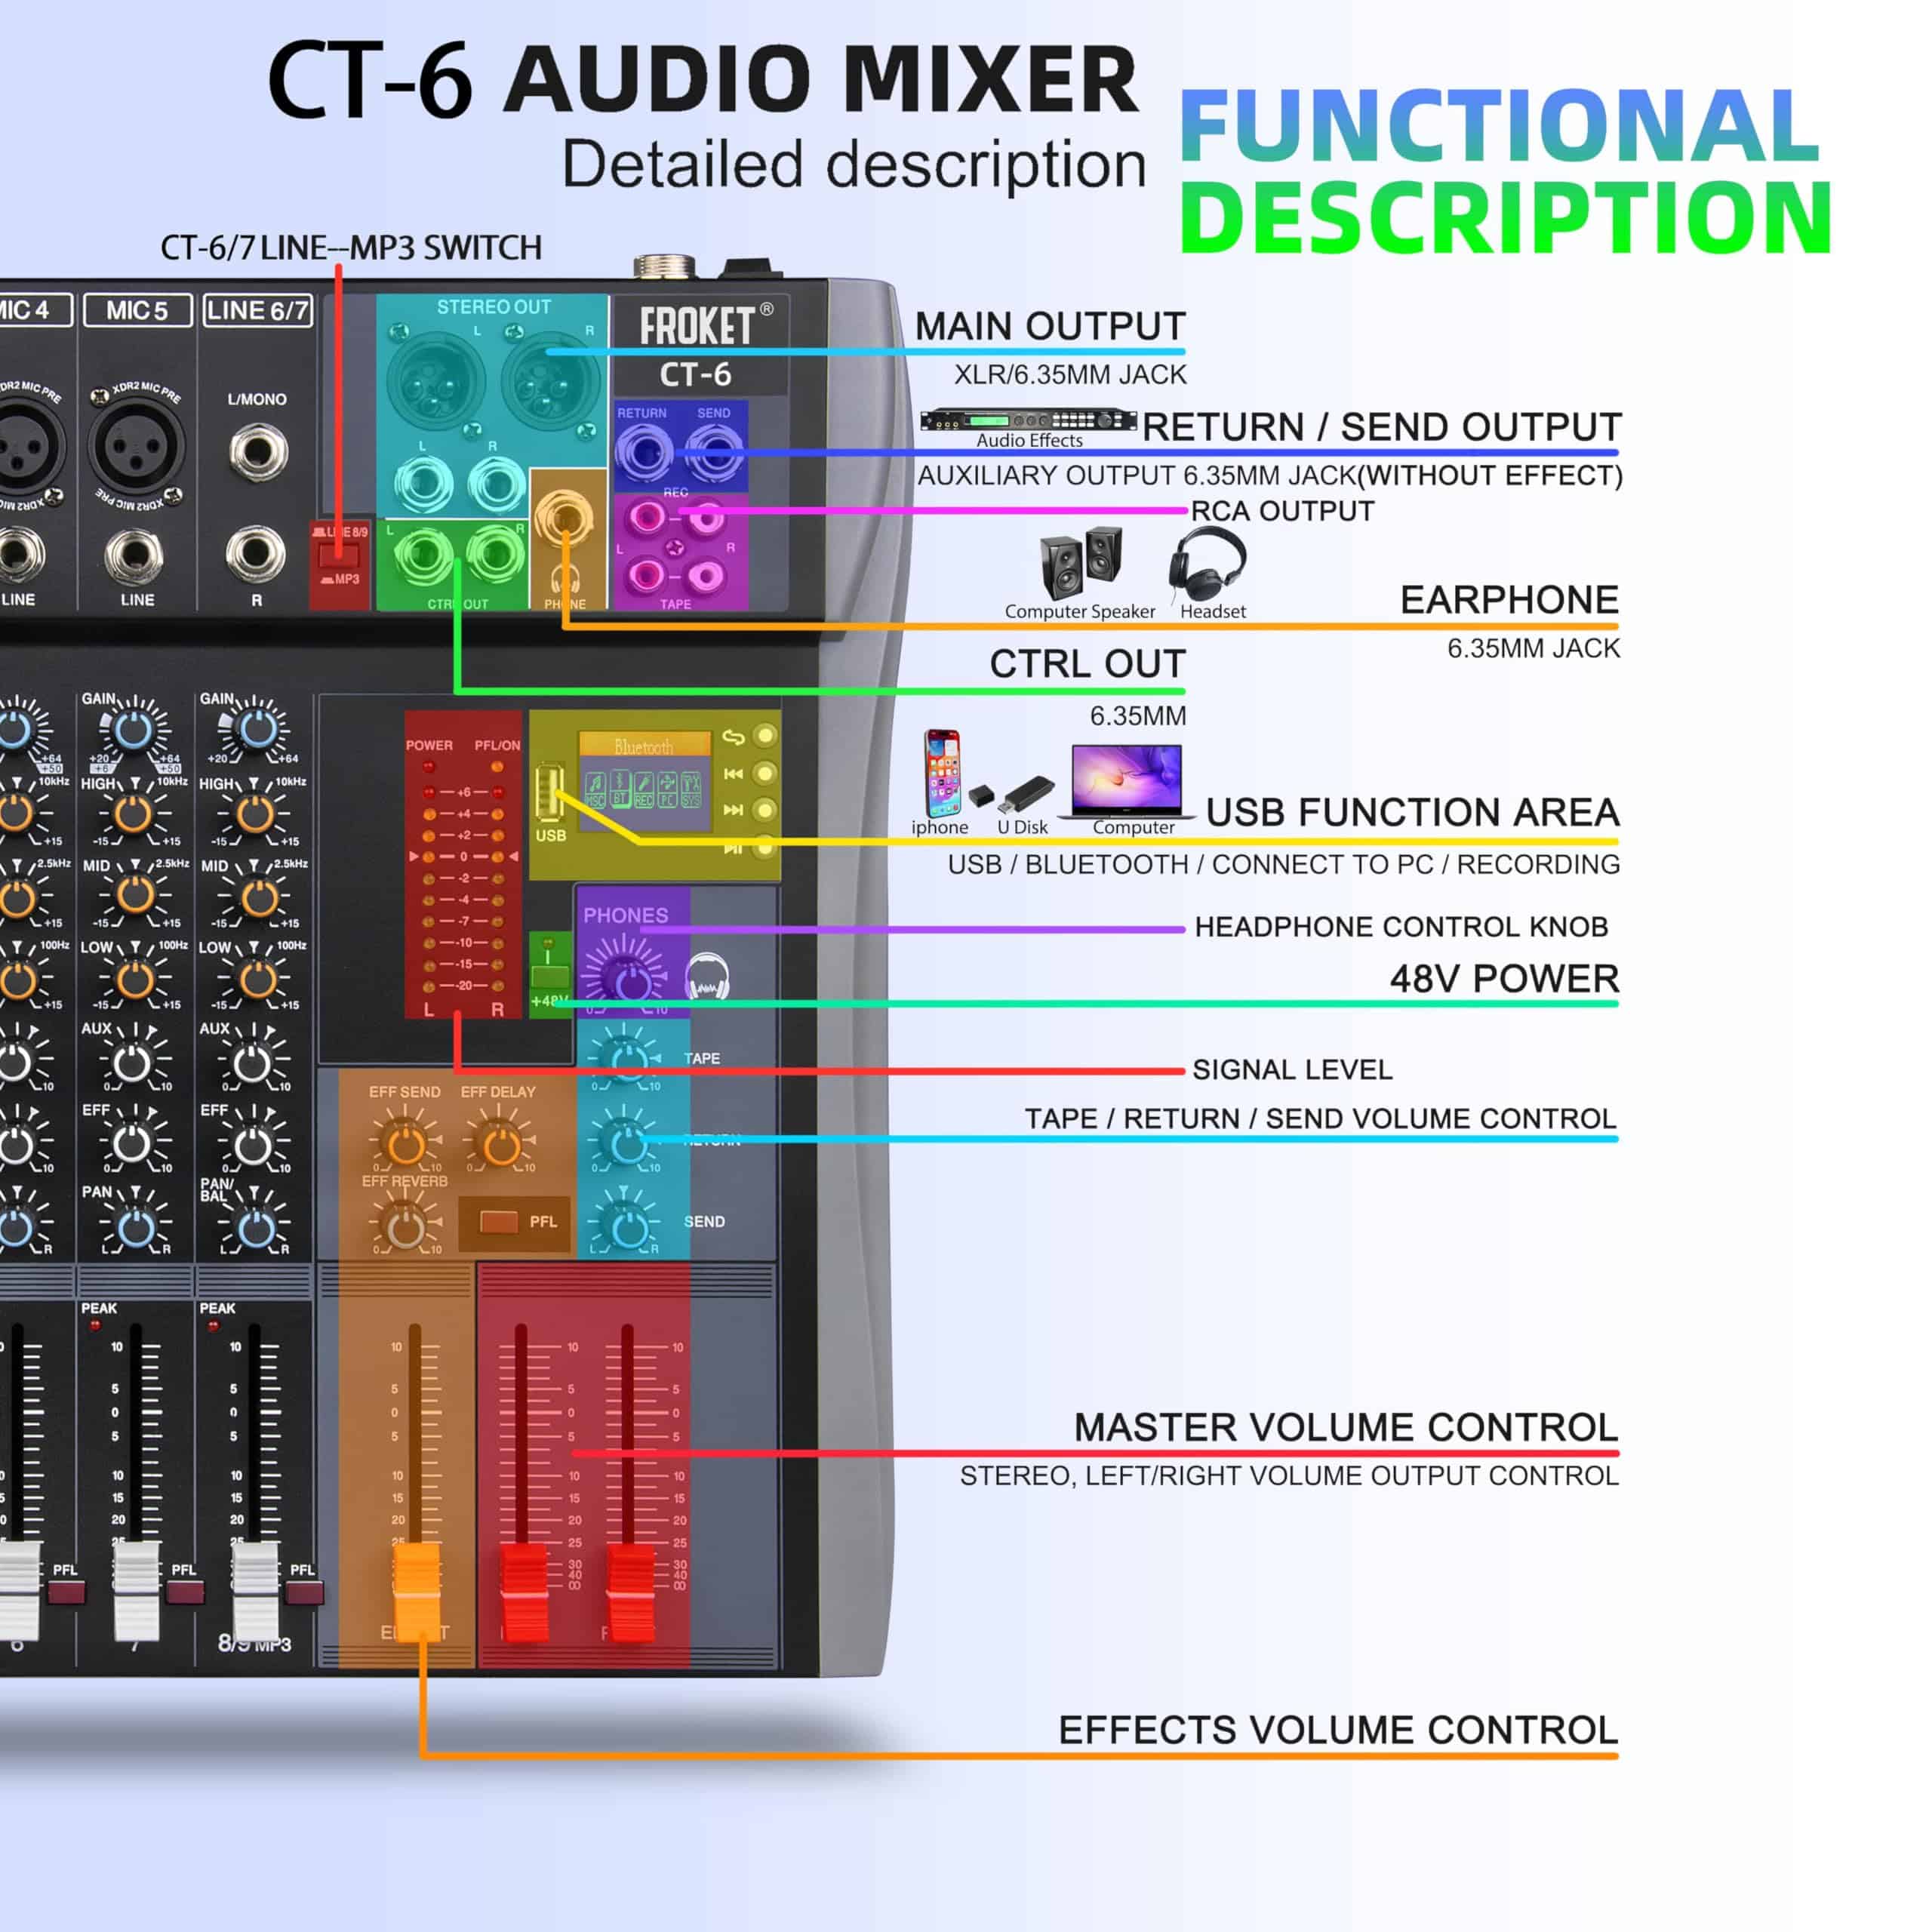Select the BT mode icon on display
The height and width of the screenshot is (1932, 1932).
click(620, 789)
